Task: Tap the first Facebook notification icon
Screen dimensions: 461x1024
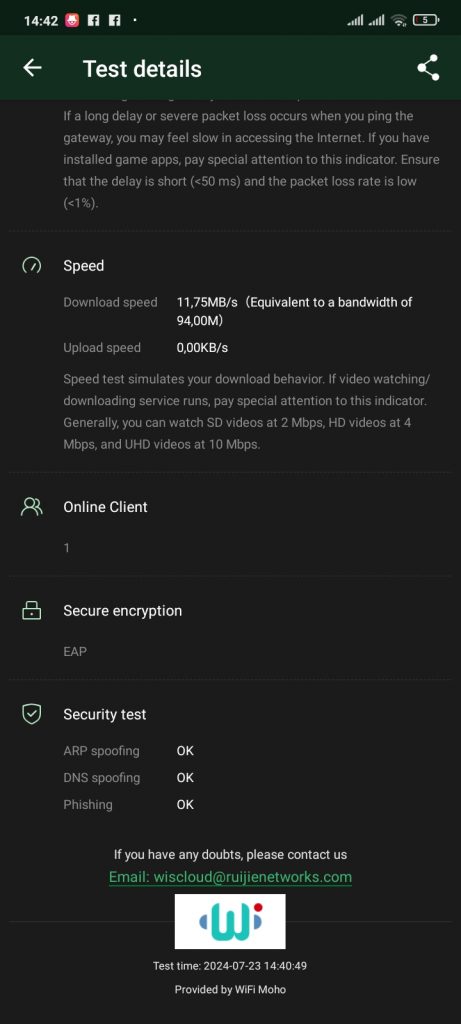Action: (x=93, y=20)
